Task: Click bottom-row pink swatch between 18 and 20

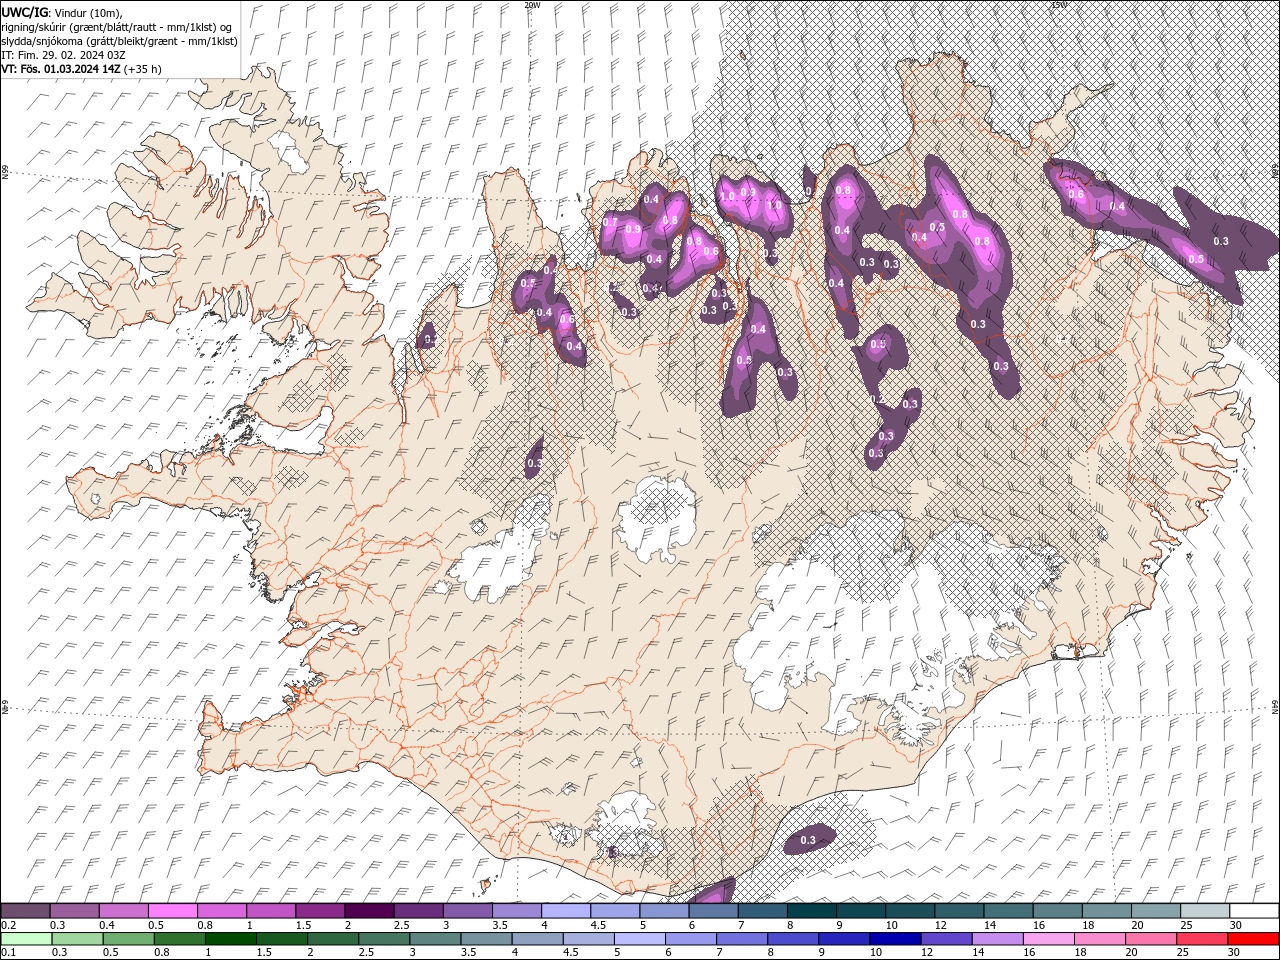Action: point(1100,939)
